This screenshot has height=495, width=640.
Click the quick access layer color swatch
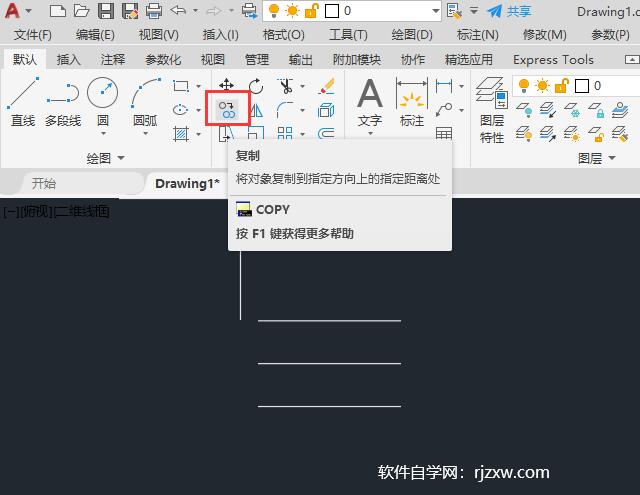(331, 11)
